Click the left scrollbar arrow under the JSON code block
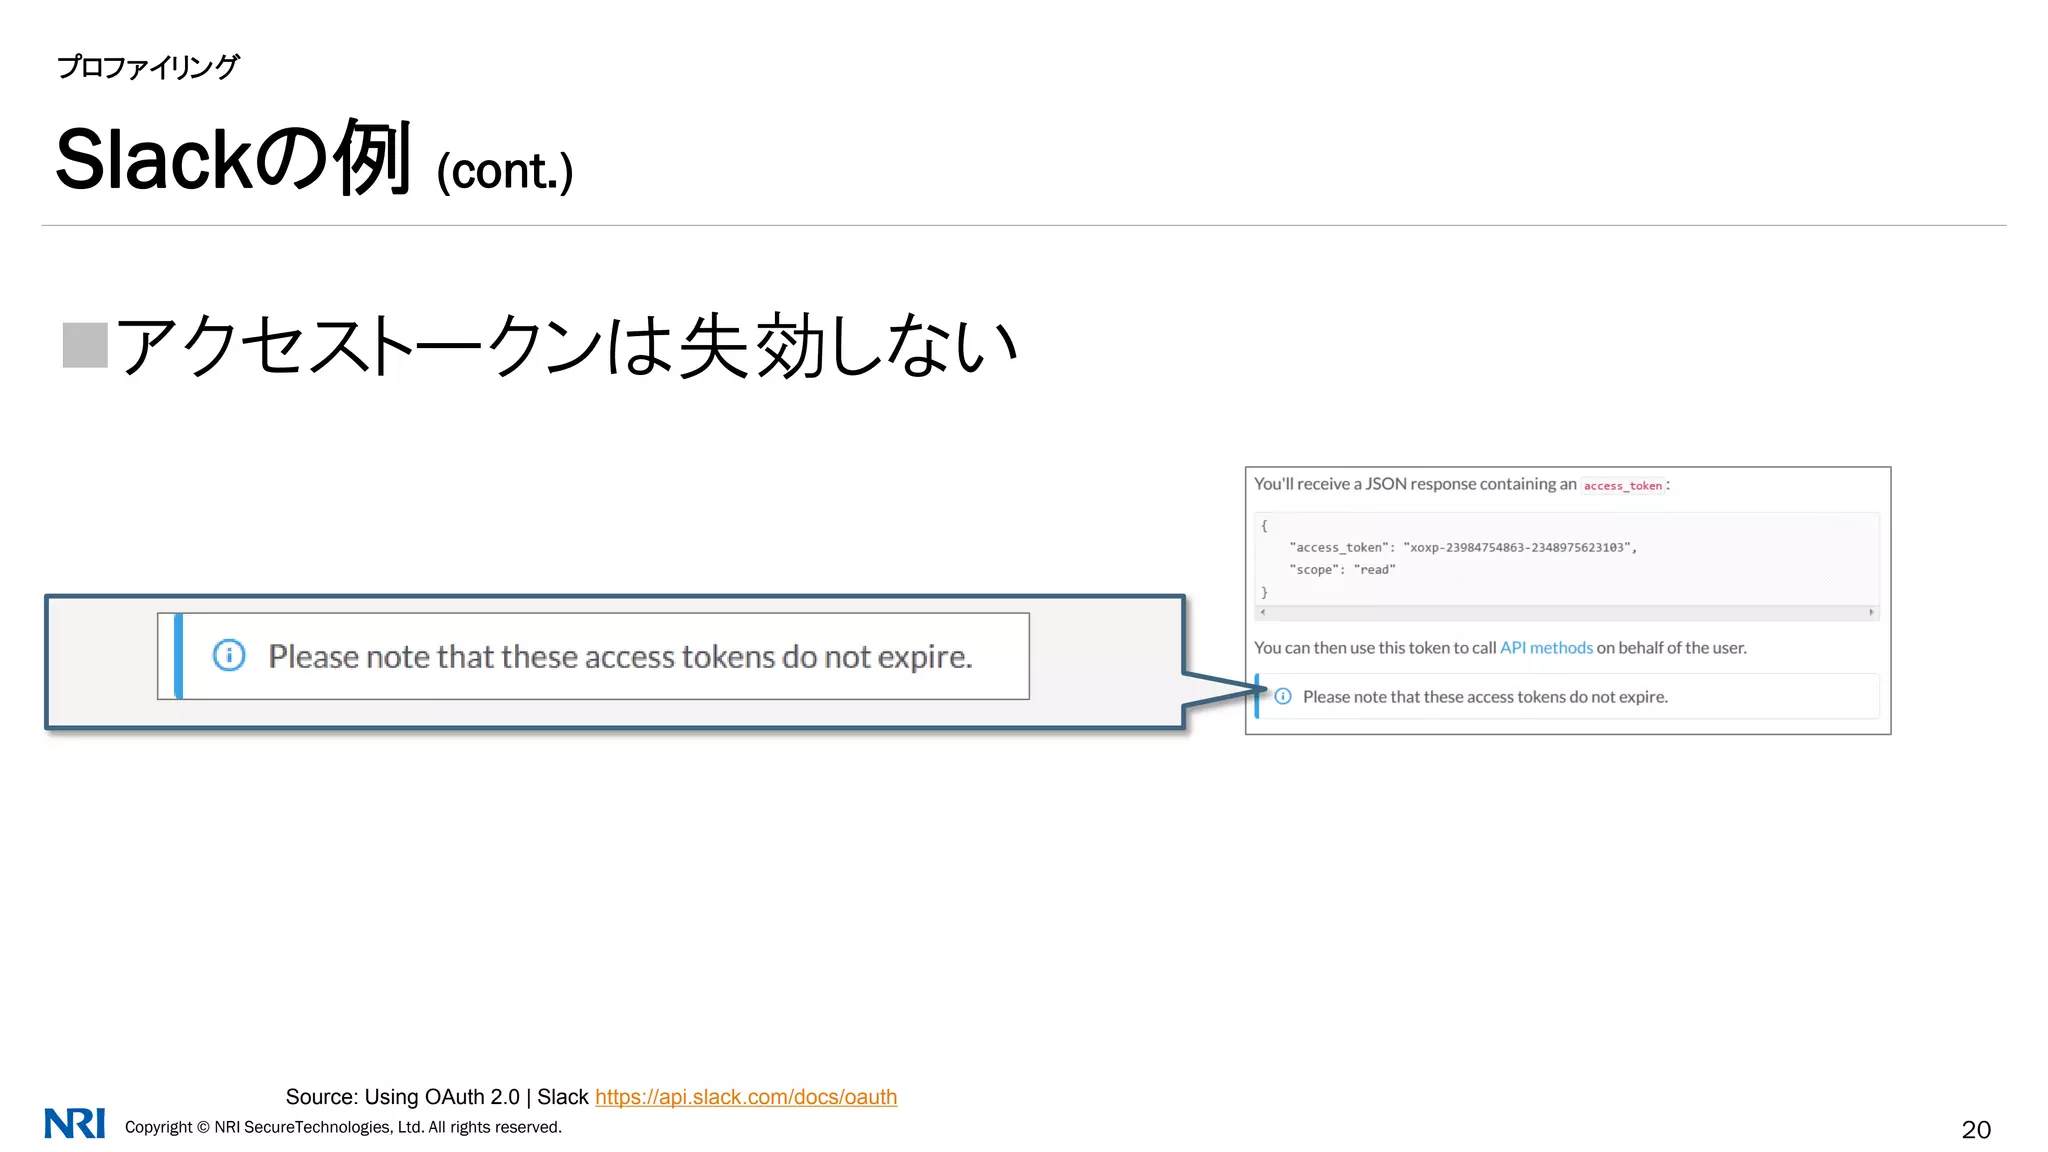This screenshot has width=2048, height=1152. click(1263, 612)
